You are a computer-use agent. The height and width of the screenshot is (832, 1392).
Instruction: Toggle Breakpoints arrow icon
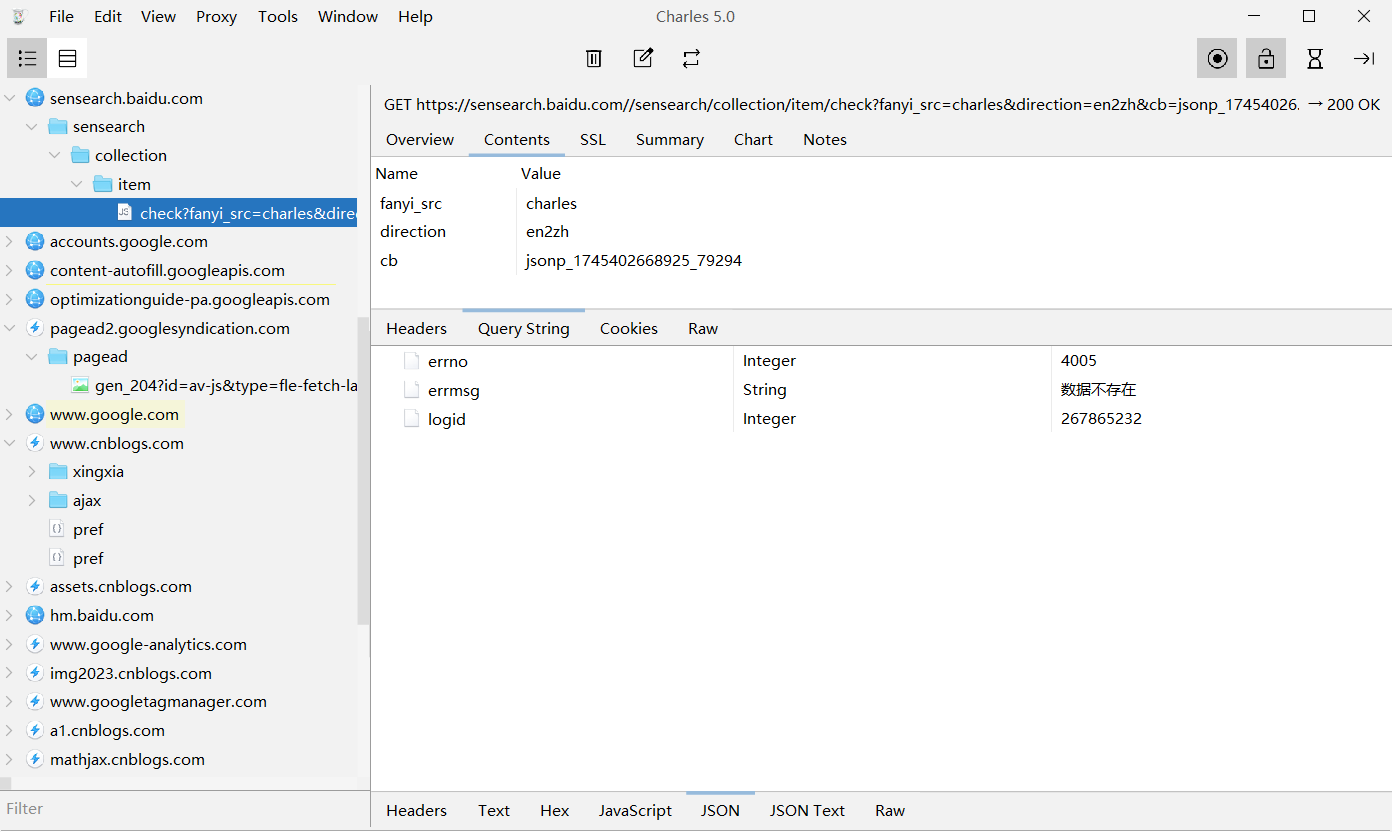click(1364, 59)
